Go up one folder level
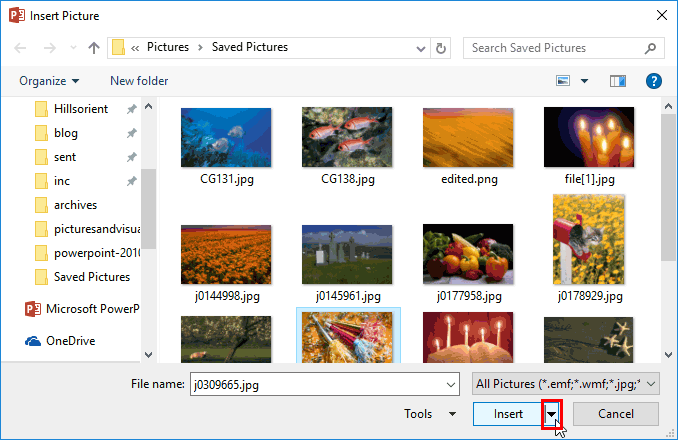678x440 pixels. pos(94,48)
